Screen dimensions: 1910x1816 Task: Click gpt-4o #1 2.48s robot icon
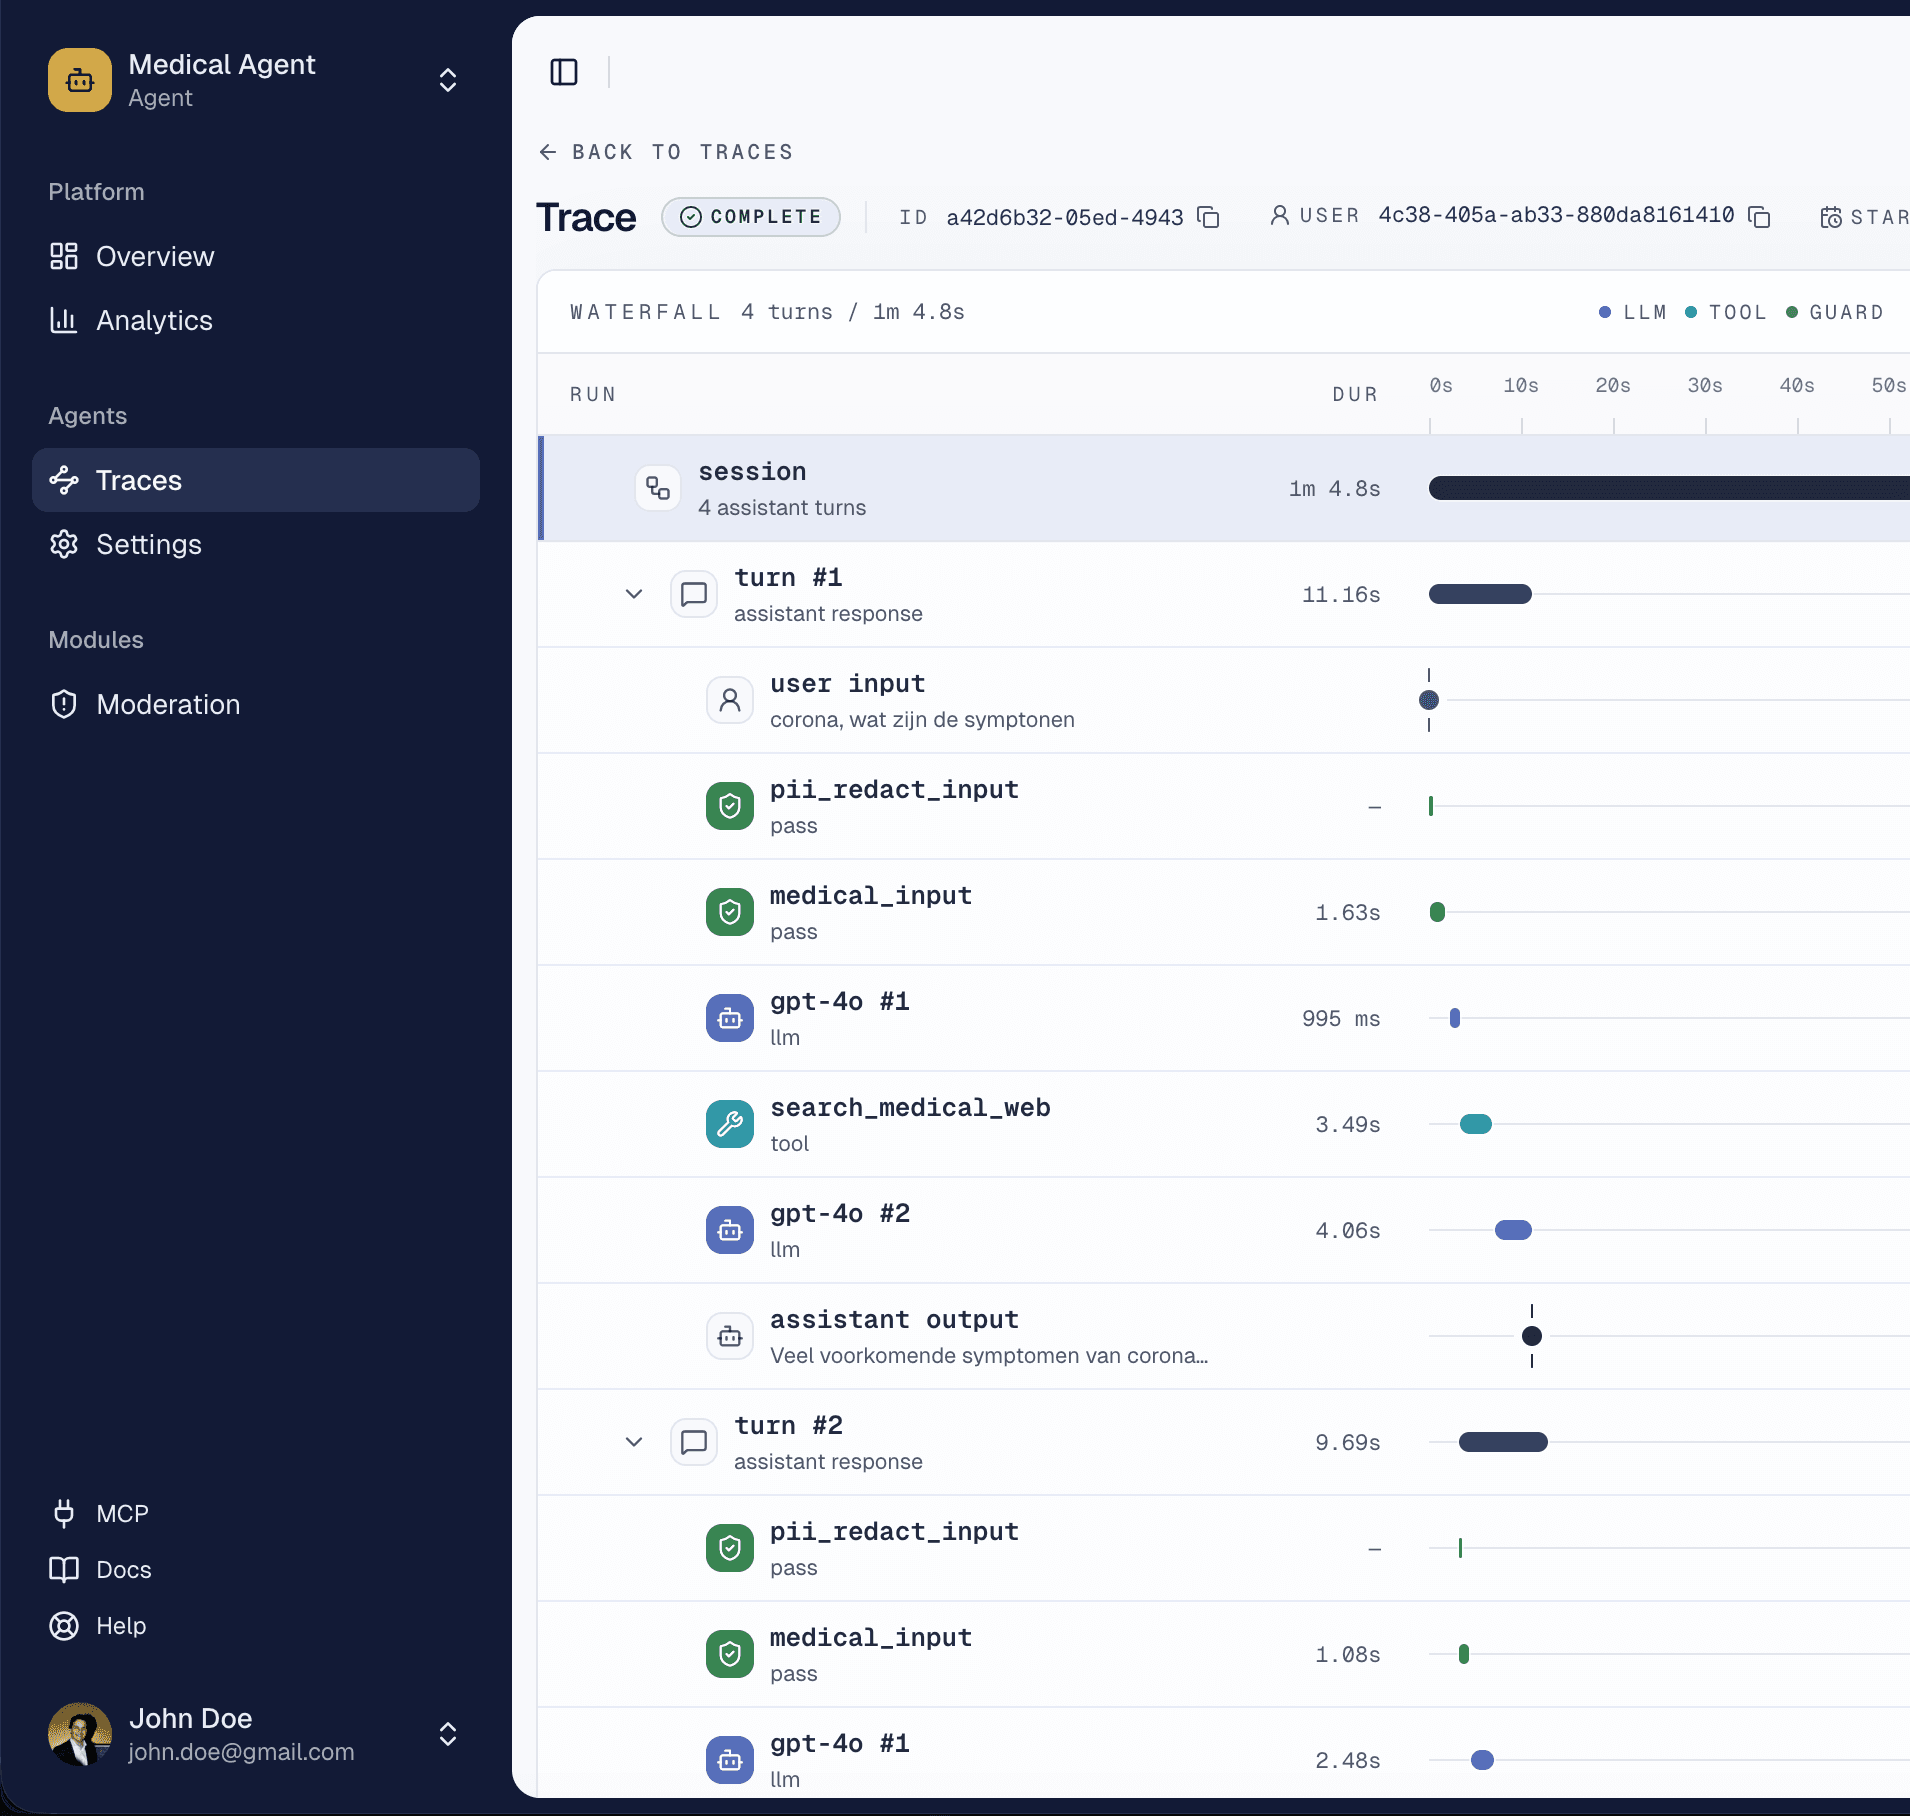tap(730, 1760)
